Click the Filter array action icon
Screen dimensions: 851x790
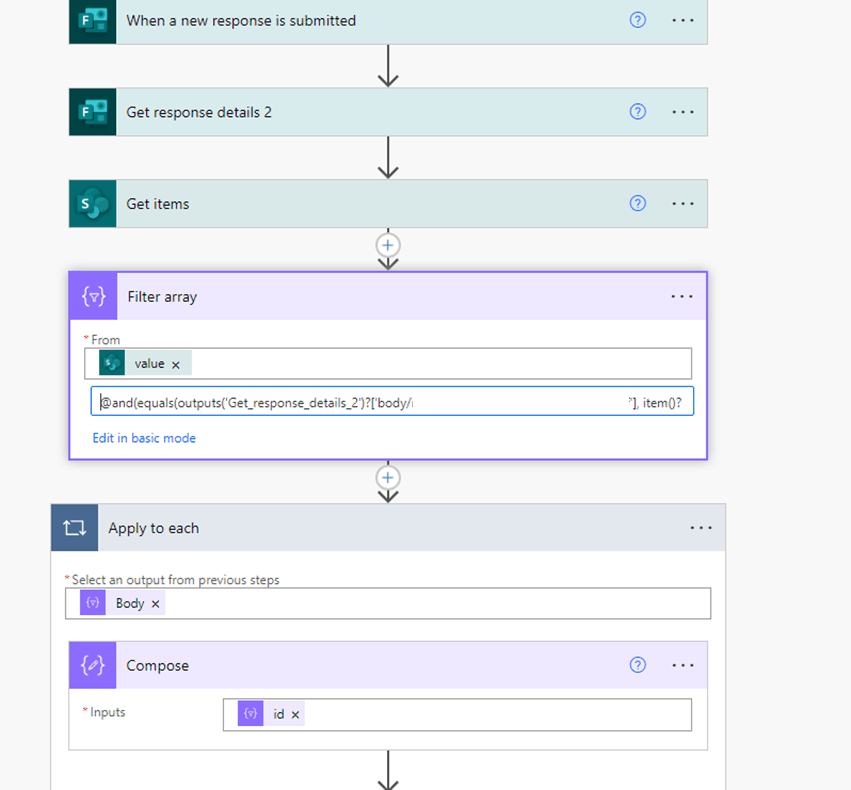click(92, 296)
